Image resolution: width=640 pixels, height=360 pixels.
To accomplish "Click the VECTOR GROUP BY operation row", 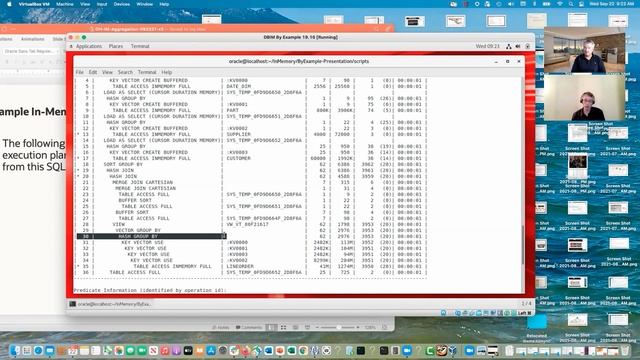I will tap(138, 230).
